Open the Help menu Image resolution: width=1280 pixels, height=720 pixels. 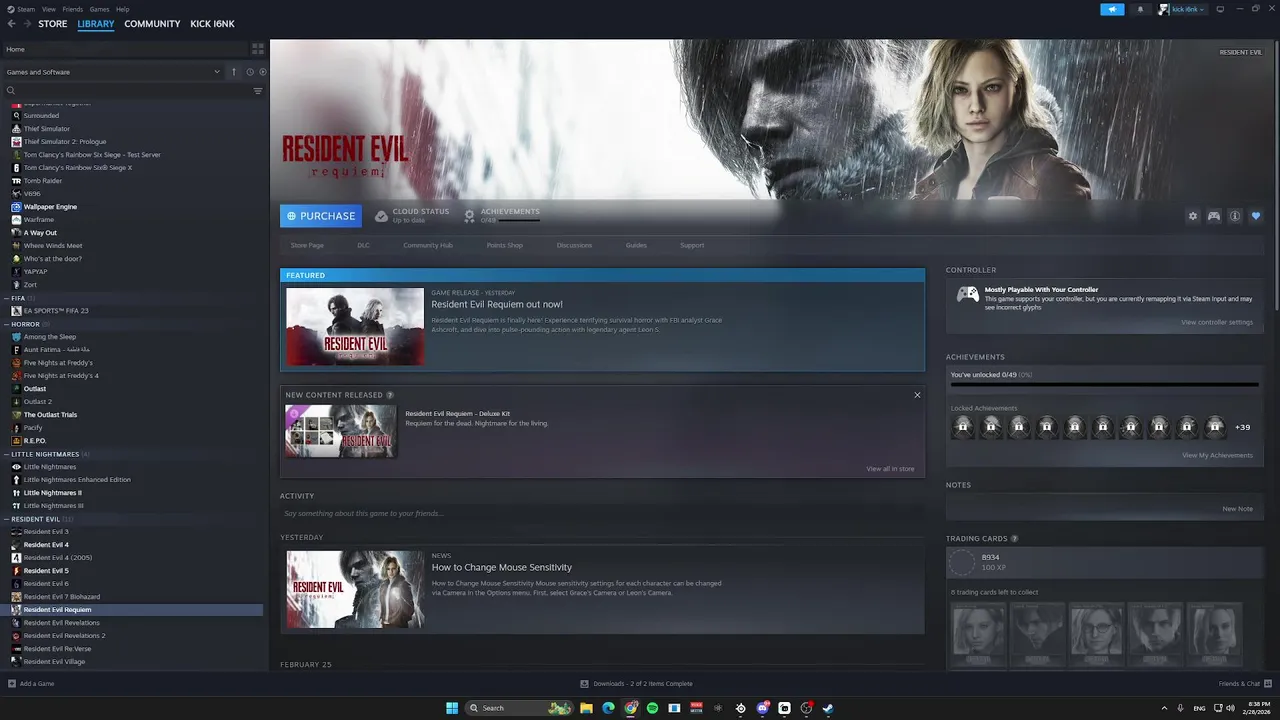[123, 9]
